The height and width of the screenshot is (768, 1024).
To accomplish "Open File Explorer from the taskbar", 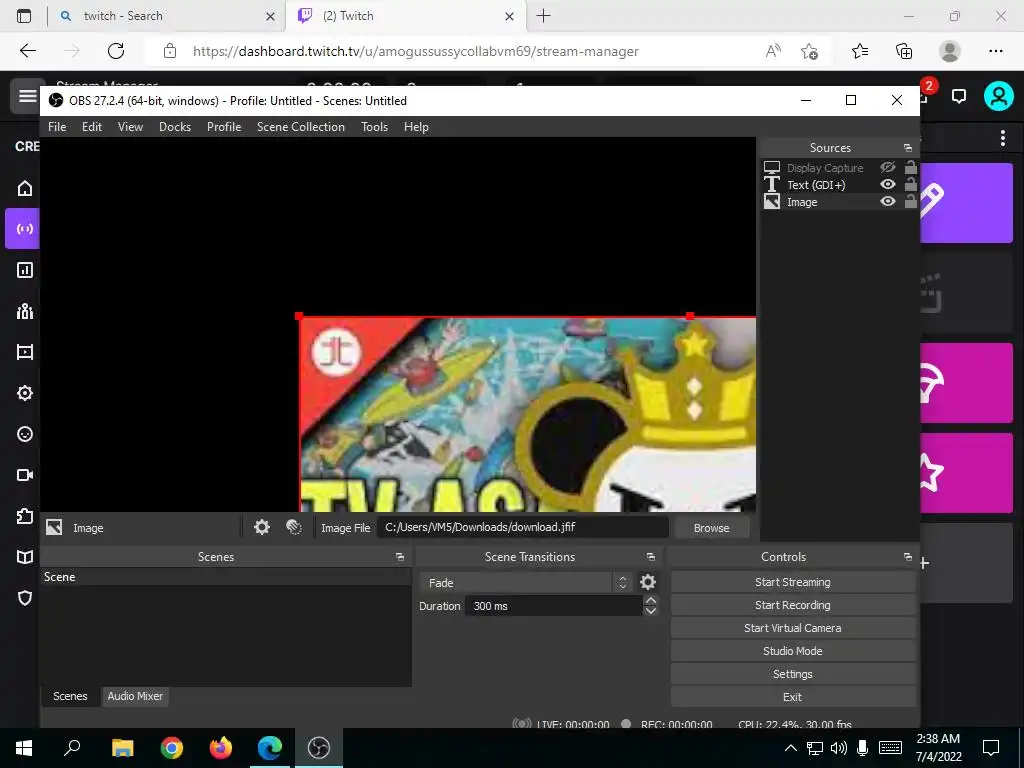I will (123, 747).
